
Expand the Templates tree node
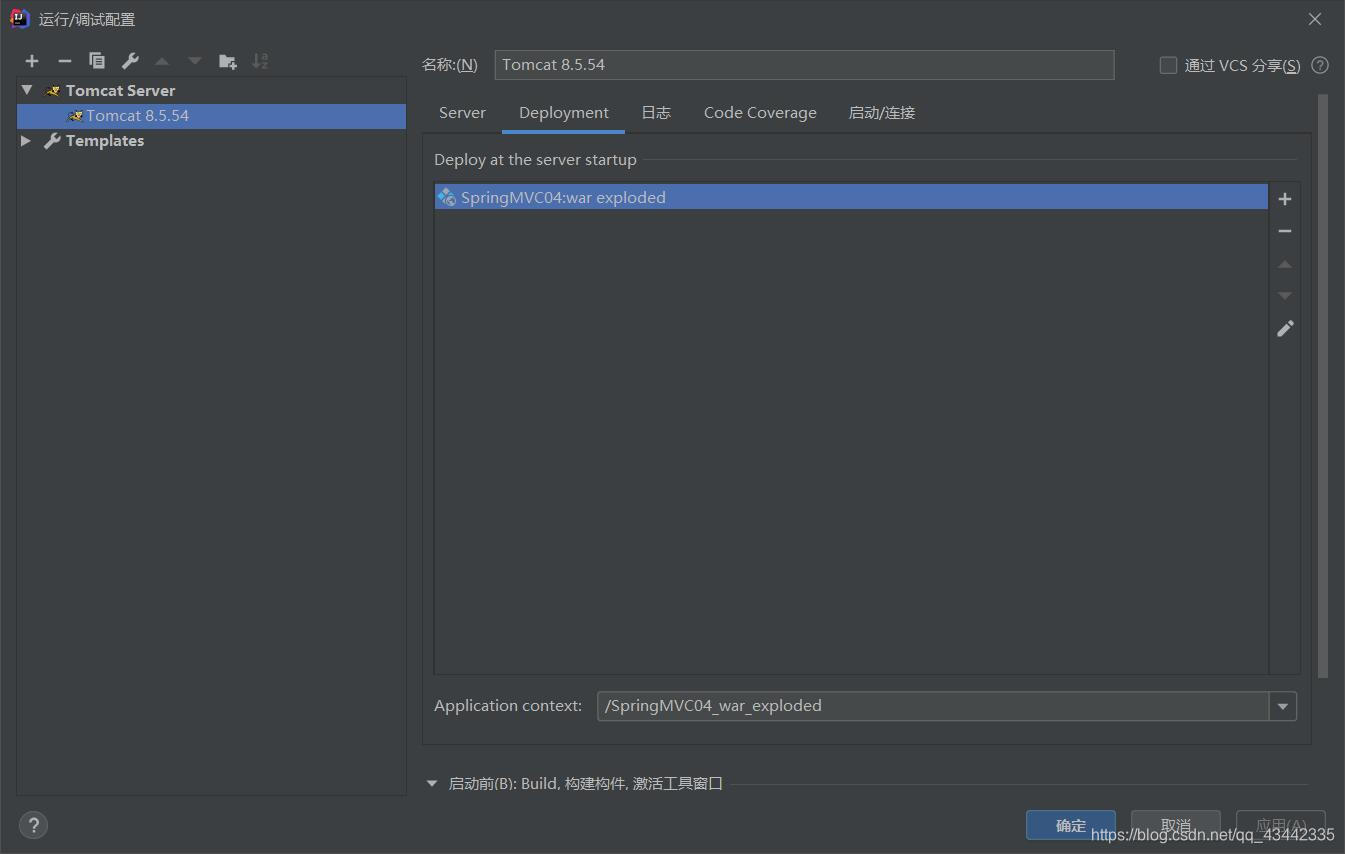click(26, 141)
